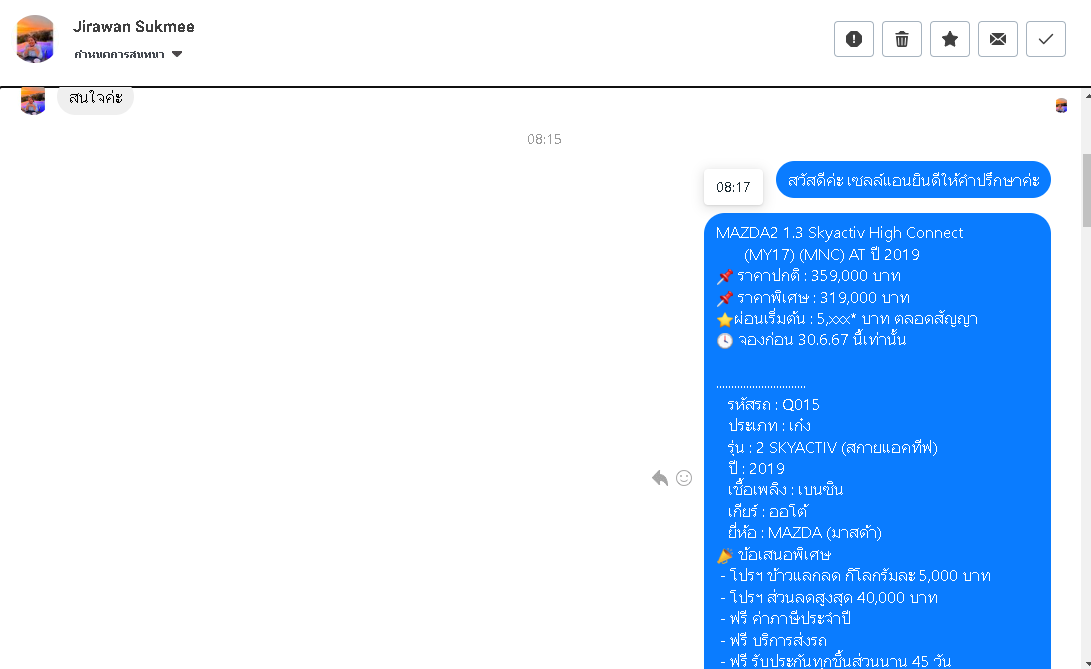Select the 08:15 timestamp
The height and width of the screenshot is (669, 1091).
pos(544,139)
